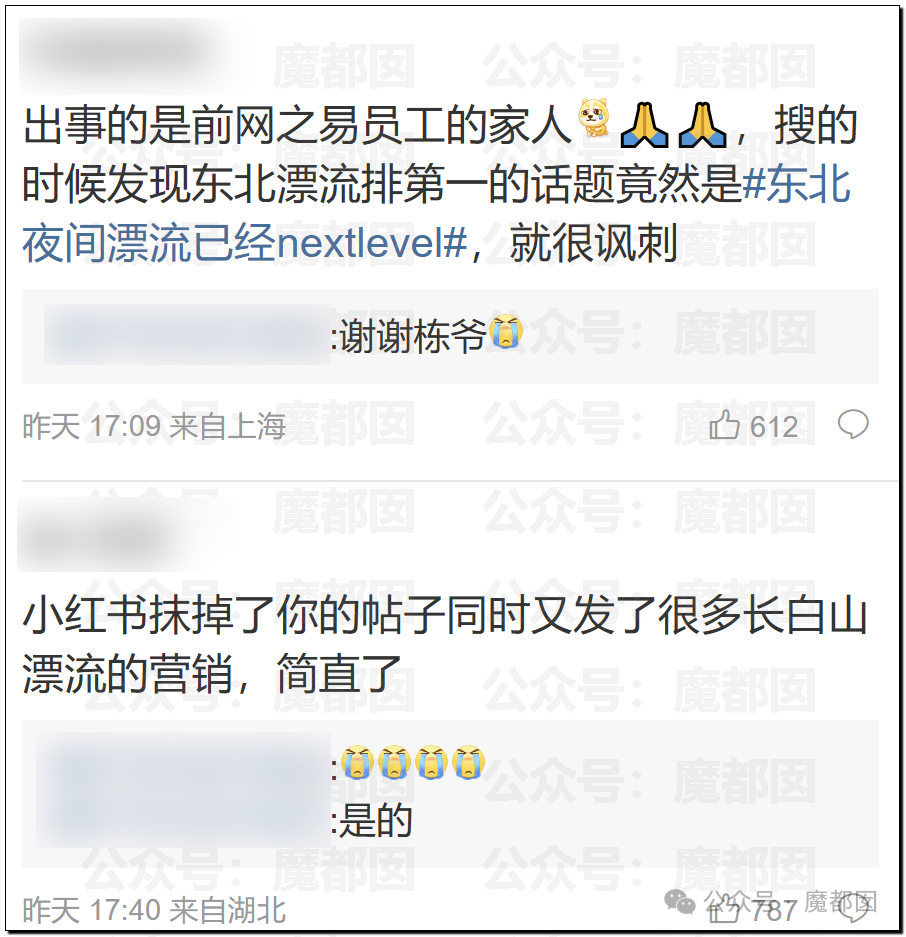Click the 昨天 17:40 来自湖北 timestamp
906x937 pixels.
pyautogui.click(x=154, y=911)
